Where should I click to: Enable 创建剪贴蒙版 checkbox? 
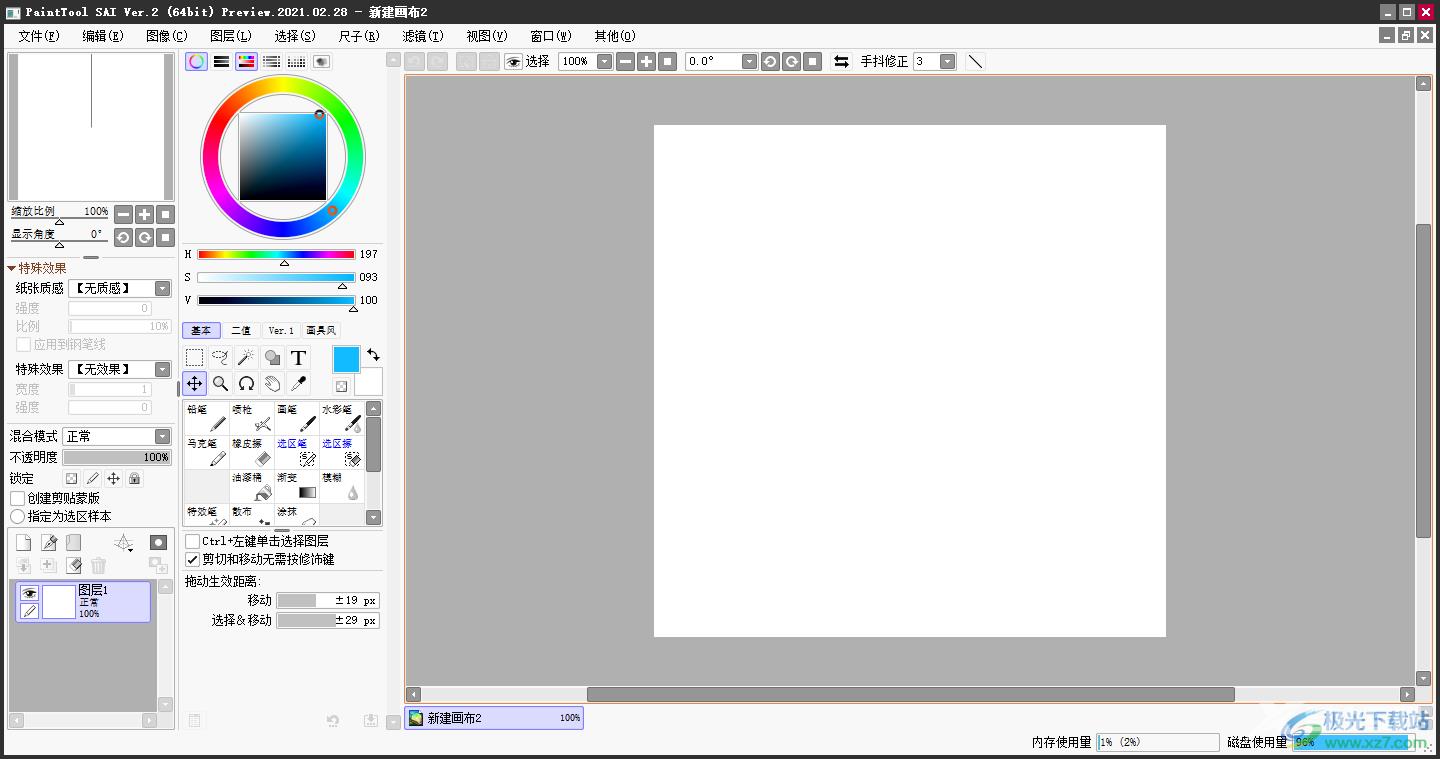[18, 498]
